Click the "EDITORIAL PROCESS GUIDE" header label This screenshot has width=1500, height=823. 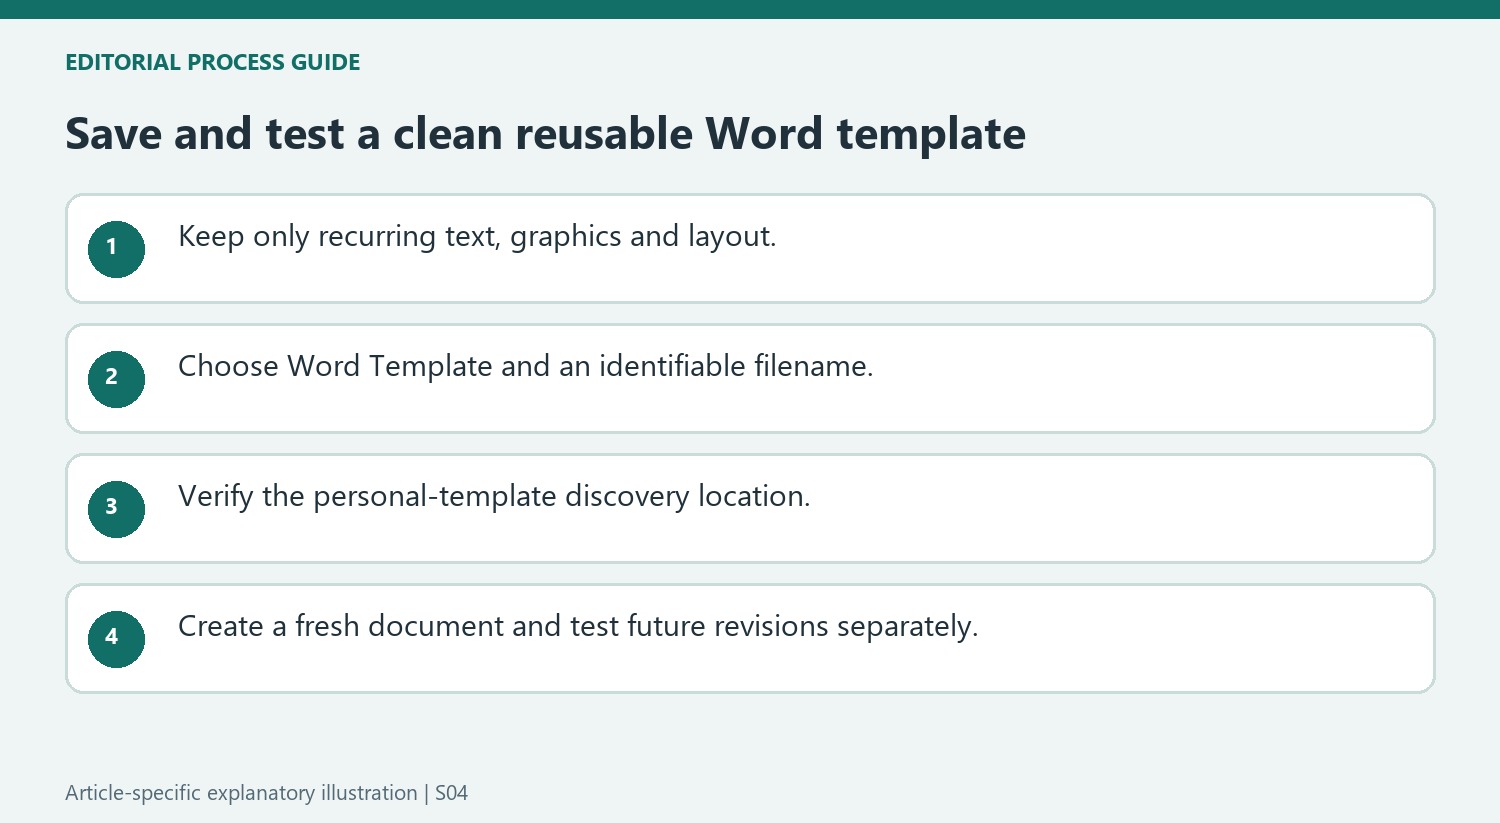tap(212, 62)
